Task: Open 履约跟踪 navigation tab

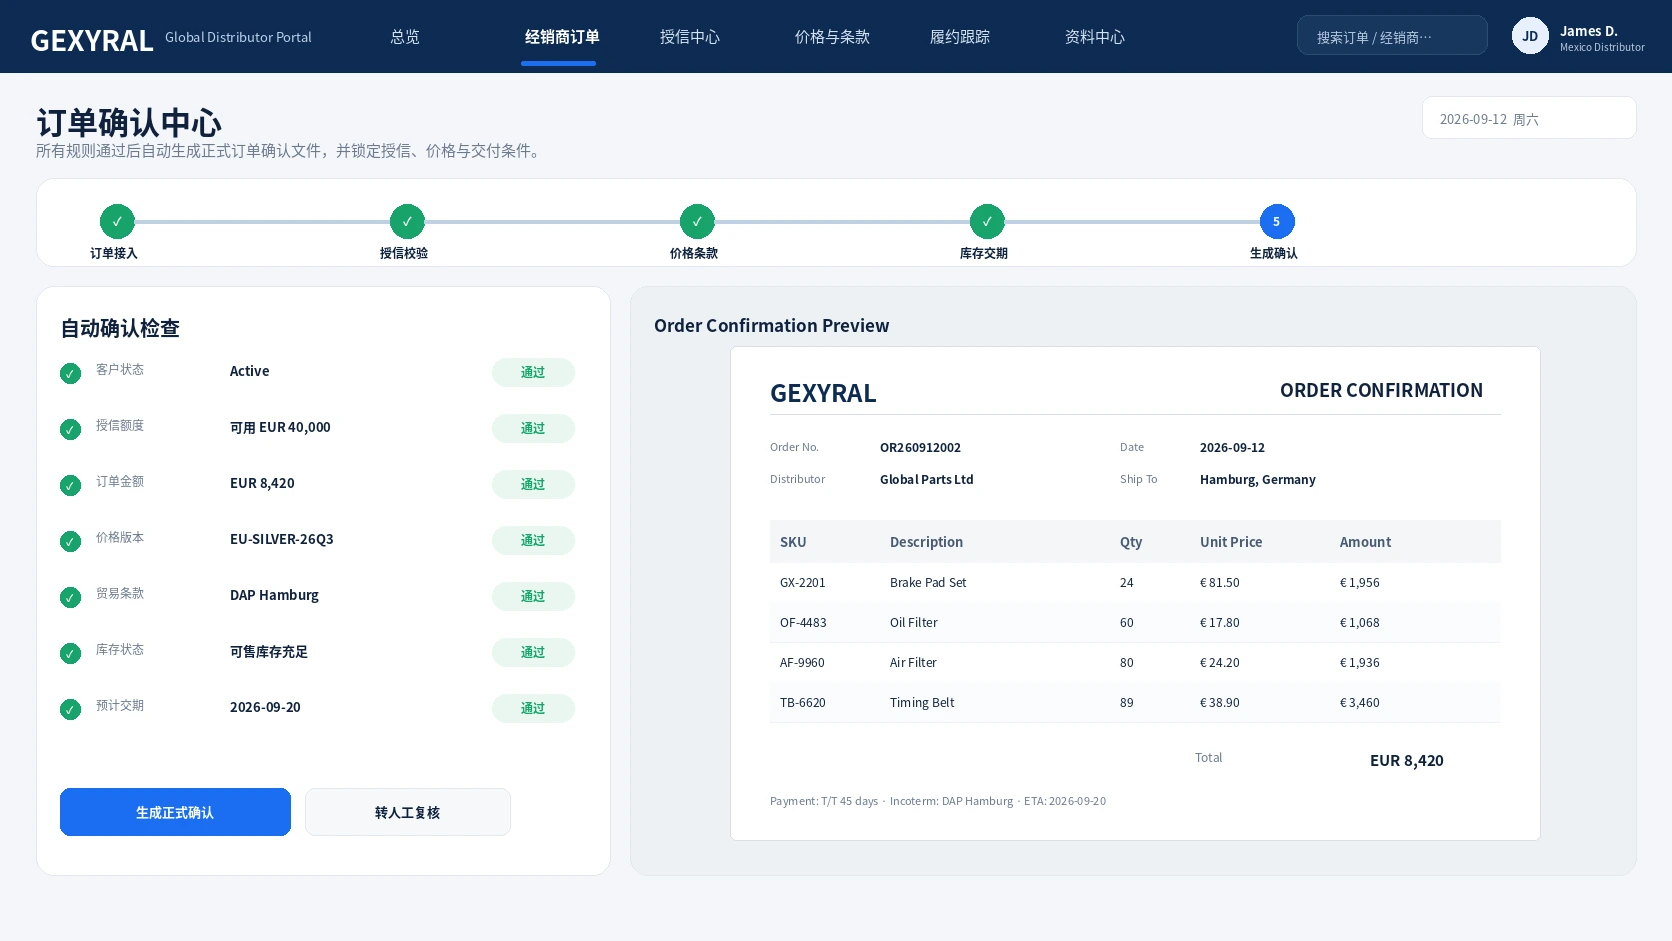Action: (960, 37)
